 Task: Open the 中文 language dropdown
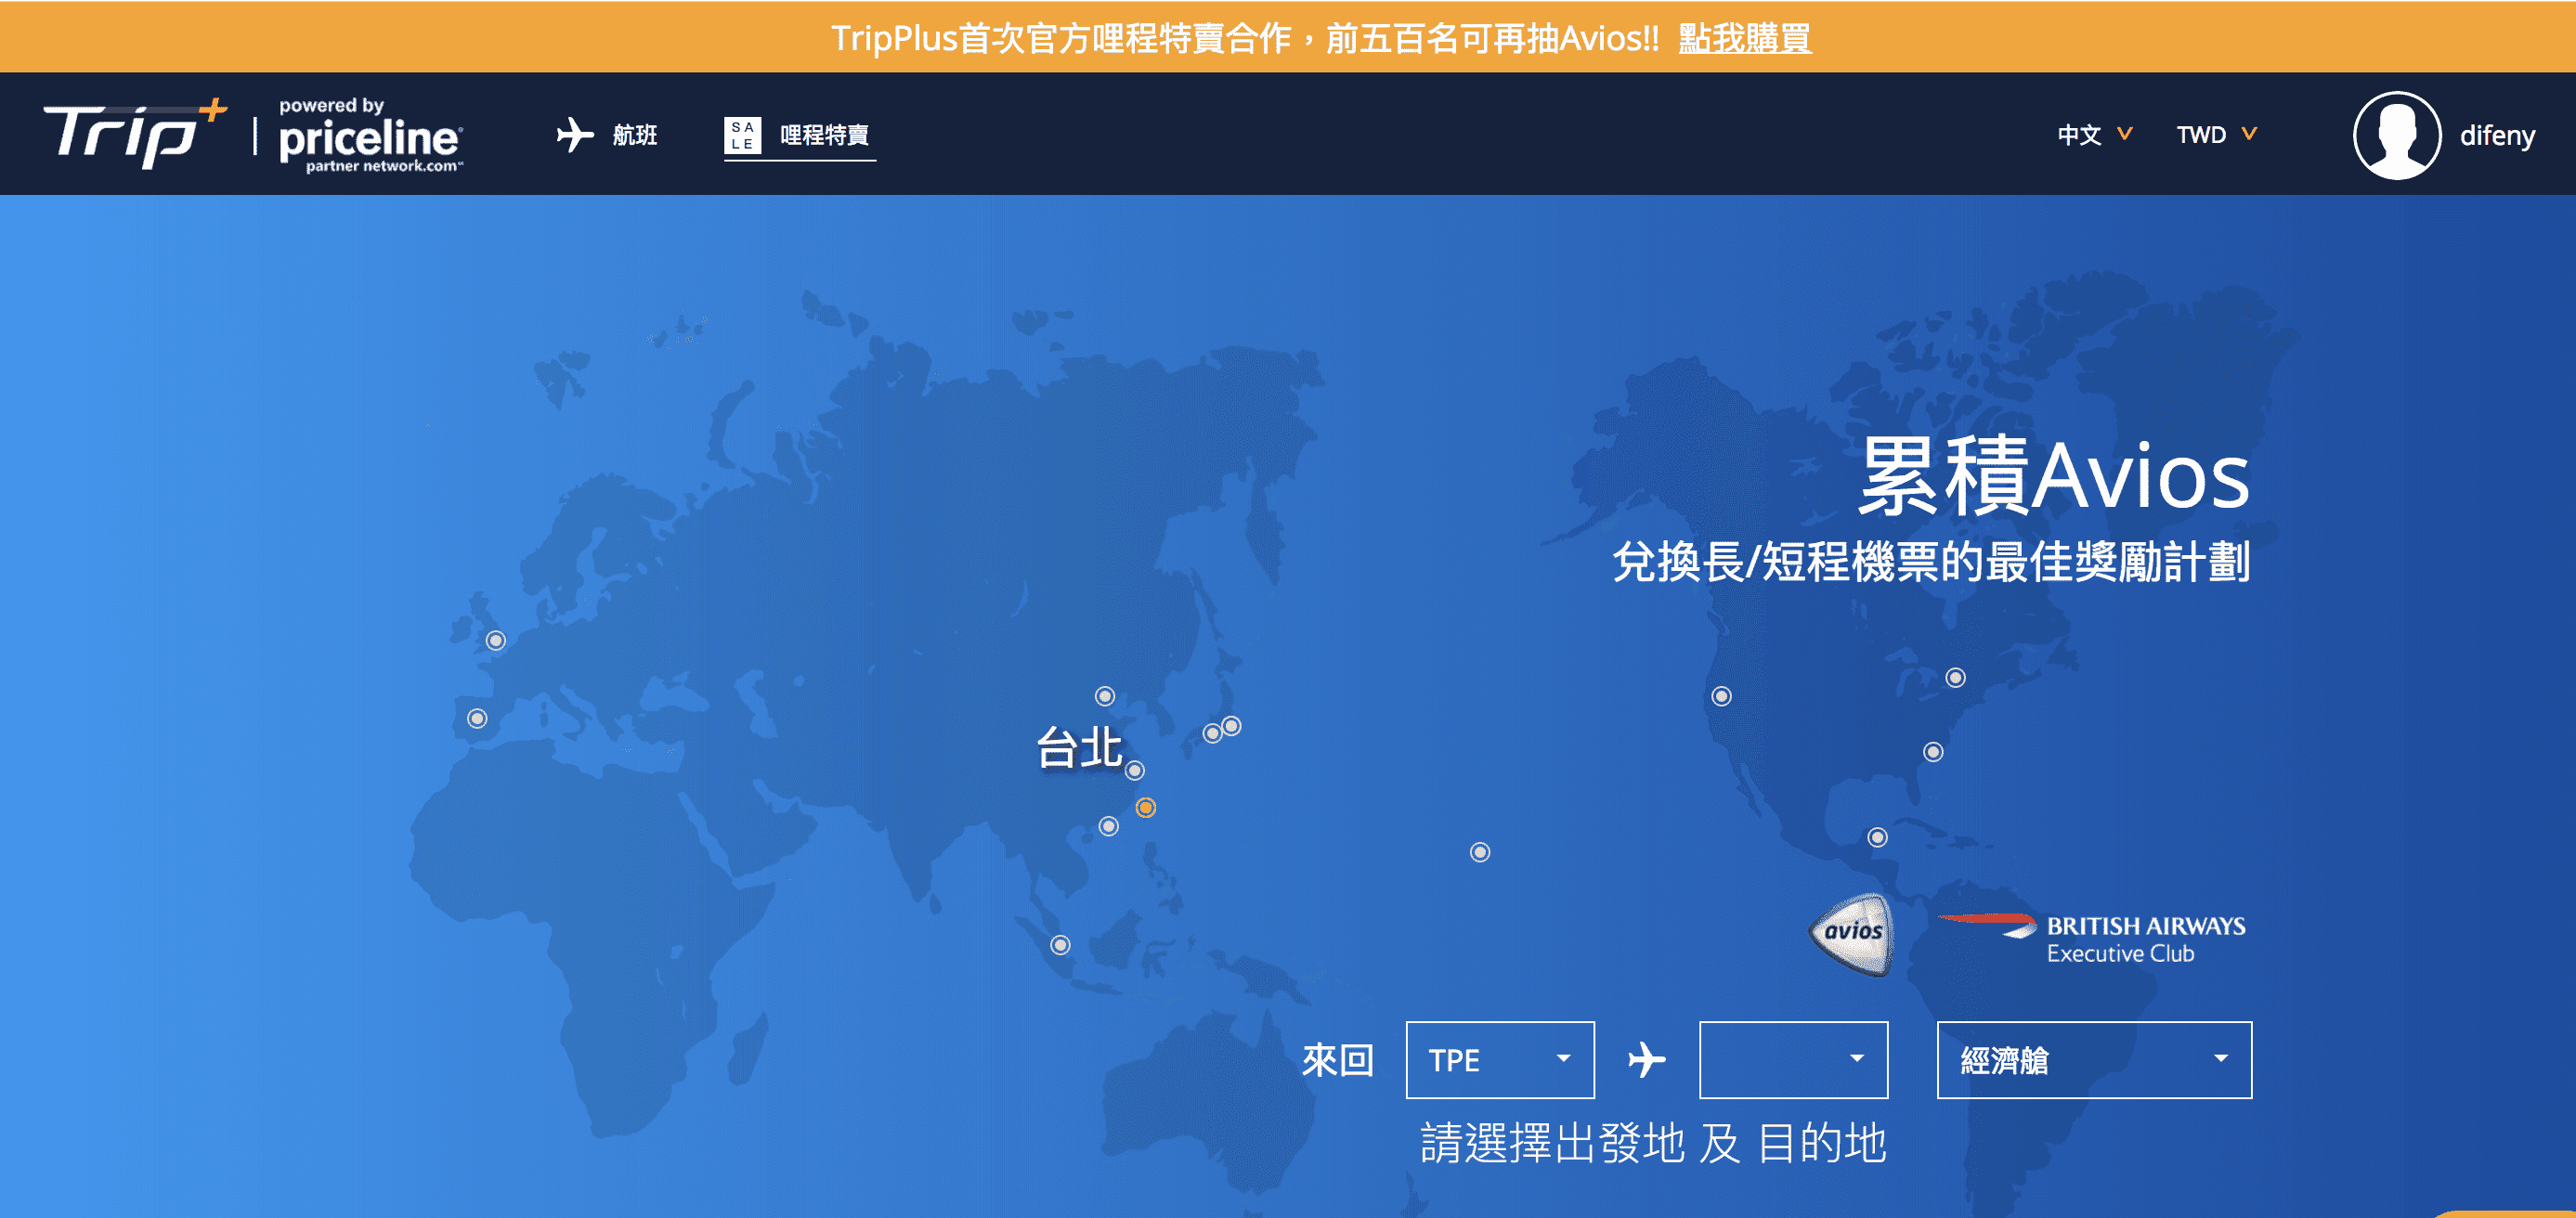coord(2095,135)
